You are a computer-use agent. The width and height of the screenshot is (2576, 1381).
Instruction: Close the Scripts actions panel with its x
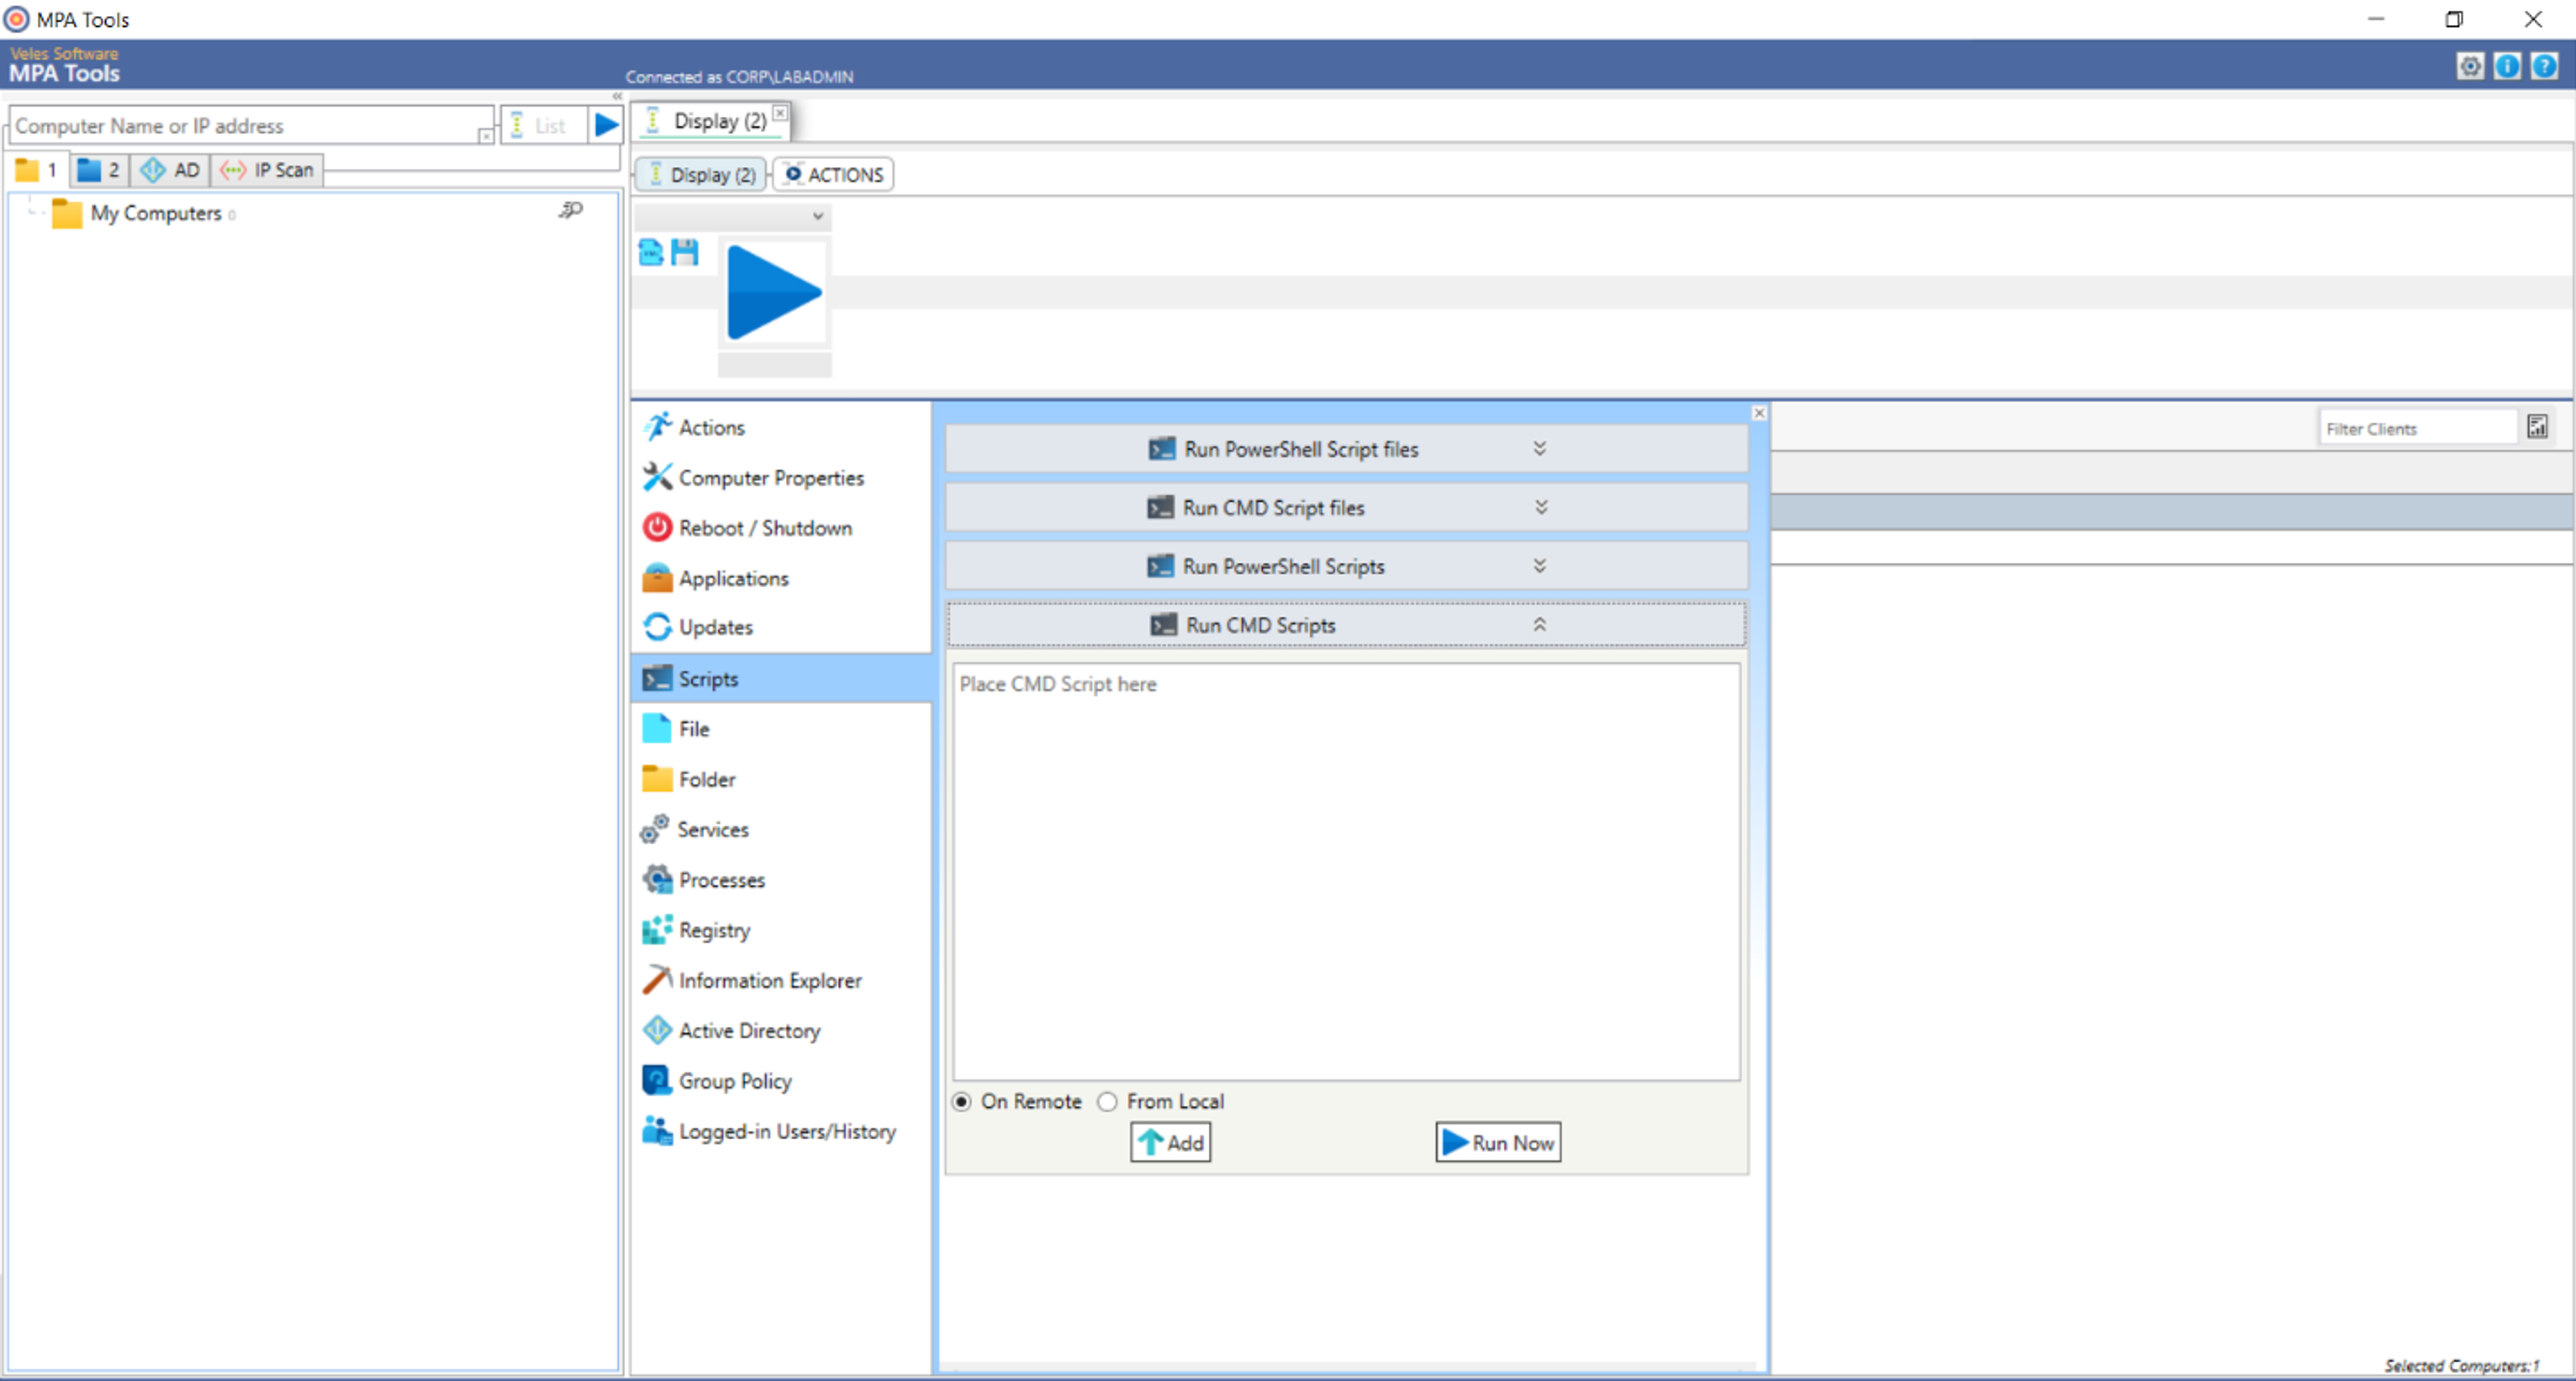1759,413
